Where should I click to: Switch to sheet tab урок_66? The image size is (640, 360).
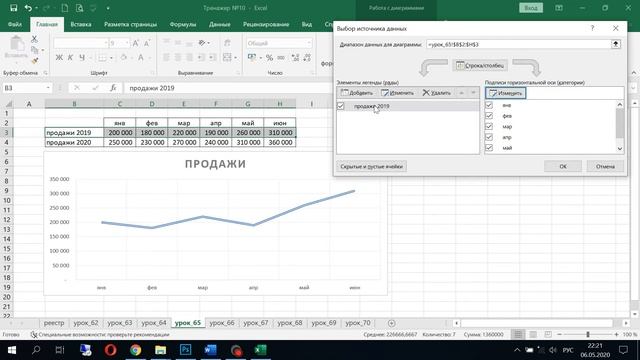[x=222, y=323]
